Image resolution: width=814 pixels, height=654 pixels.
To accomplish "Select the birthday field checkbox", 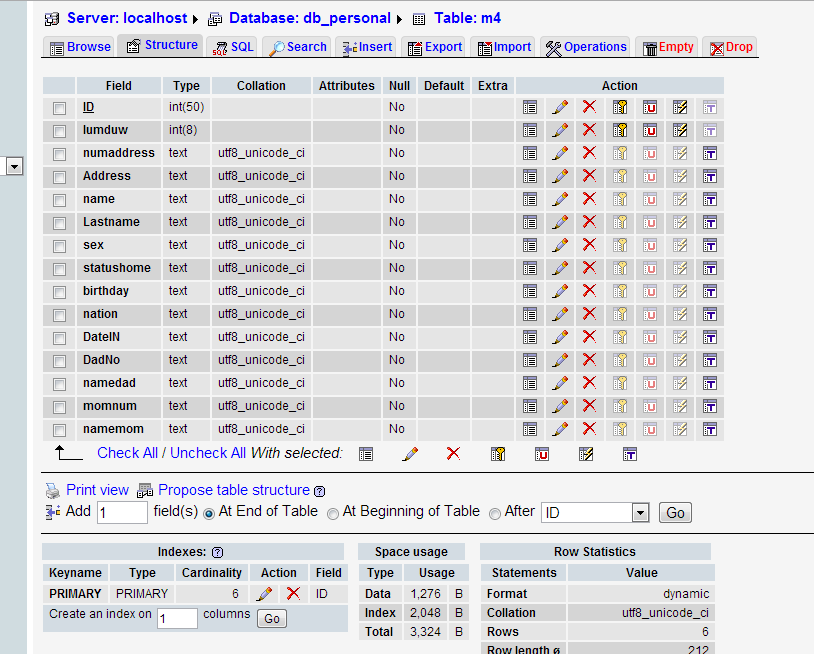I will pos(60,292).
